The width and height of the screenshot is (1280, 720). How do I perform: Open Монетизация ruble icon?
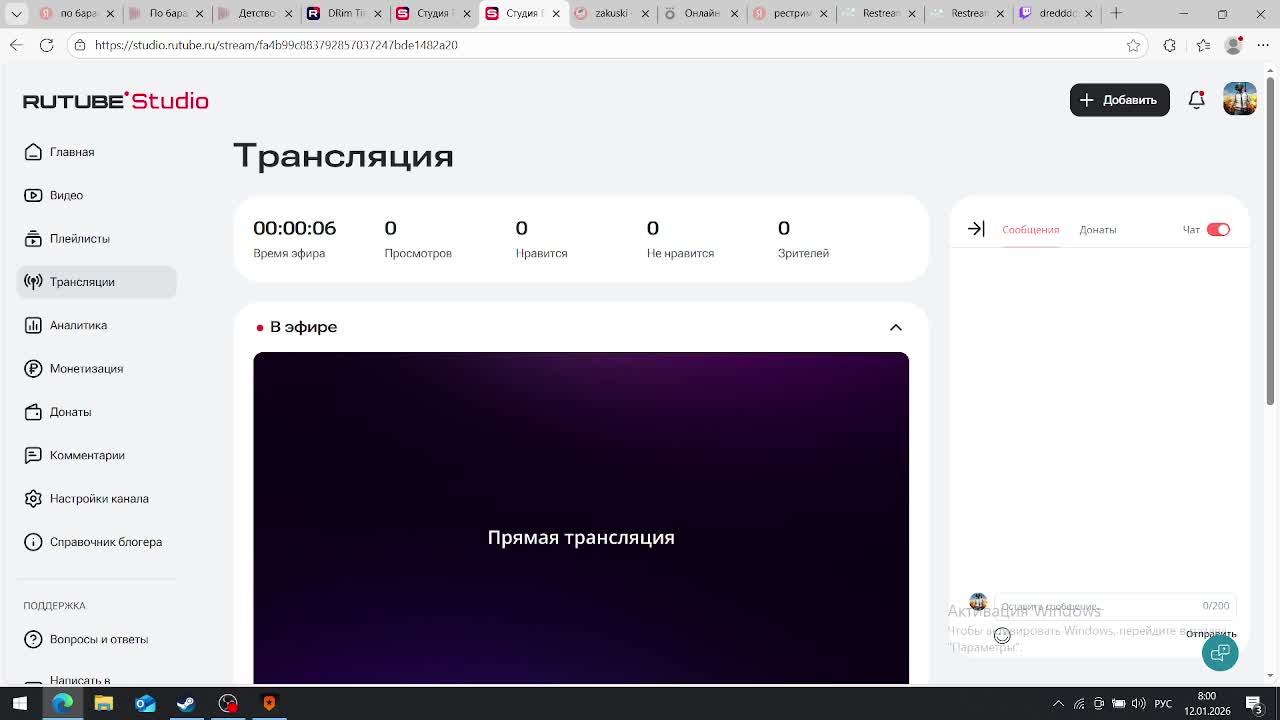33,368
